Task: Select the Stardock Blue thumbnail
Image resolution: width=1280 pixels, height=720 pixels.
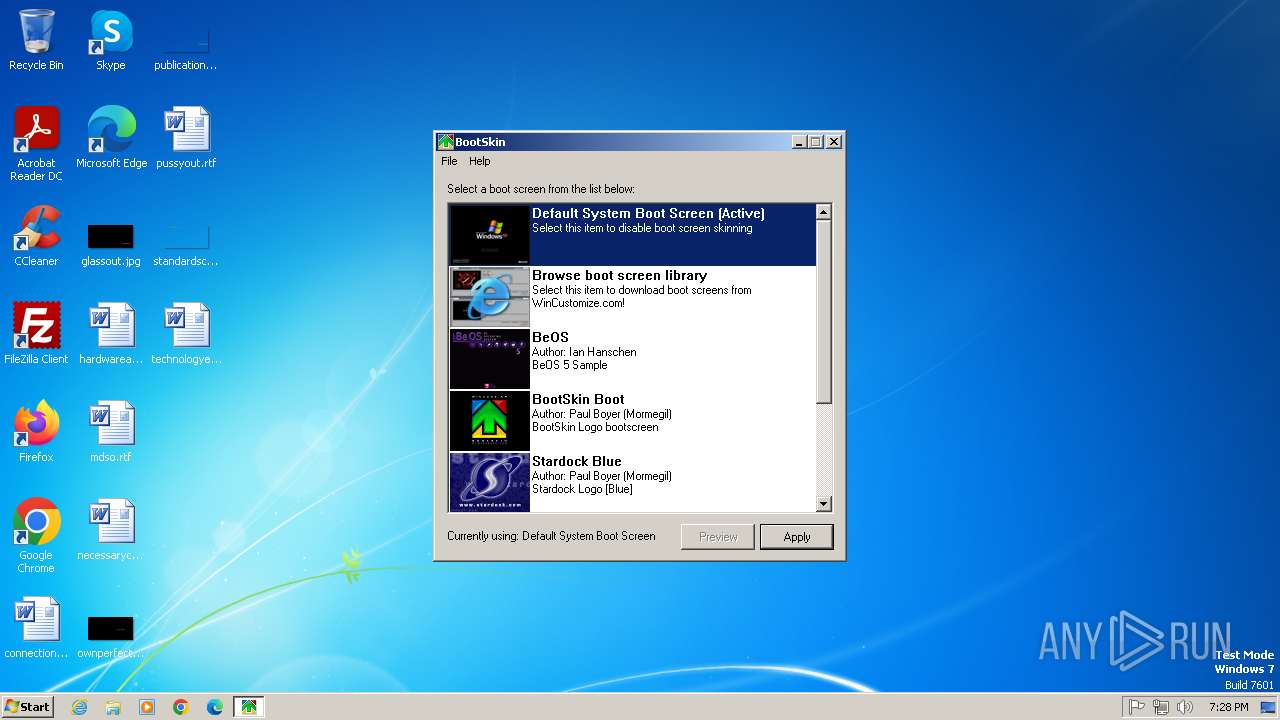Action: pos(490,482)
